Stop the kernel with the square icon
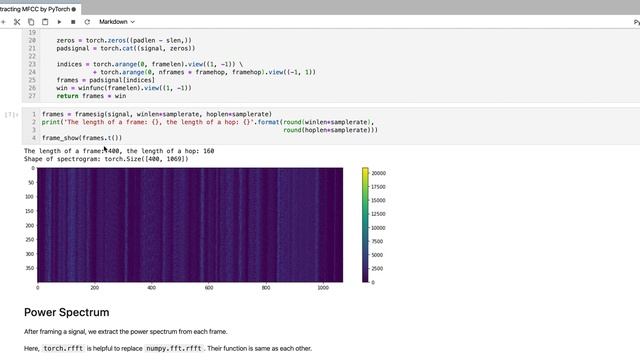This screenshot has width=640, height=360. (x=73, y=22)
